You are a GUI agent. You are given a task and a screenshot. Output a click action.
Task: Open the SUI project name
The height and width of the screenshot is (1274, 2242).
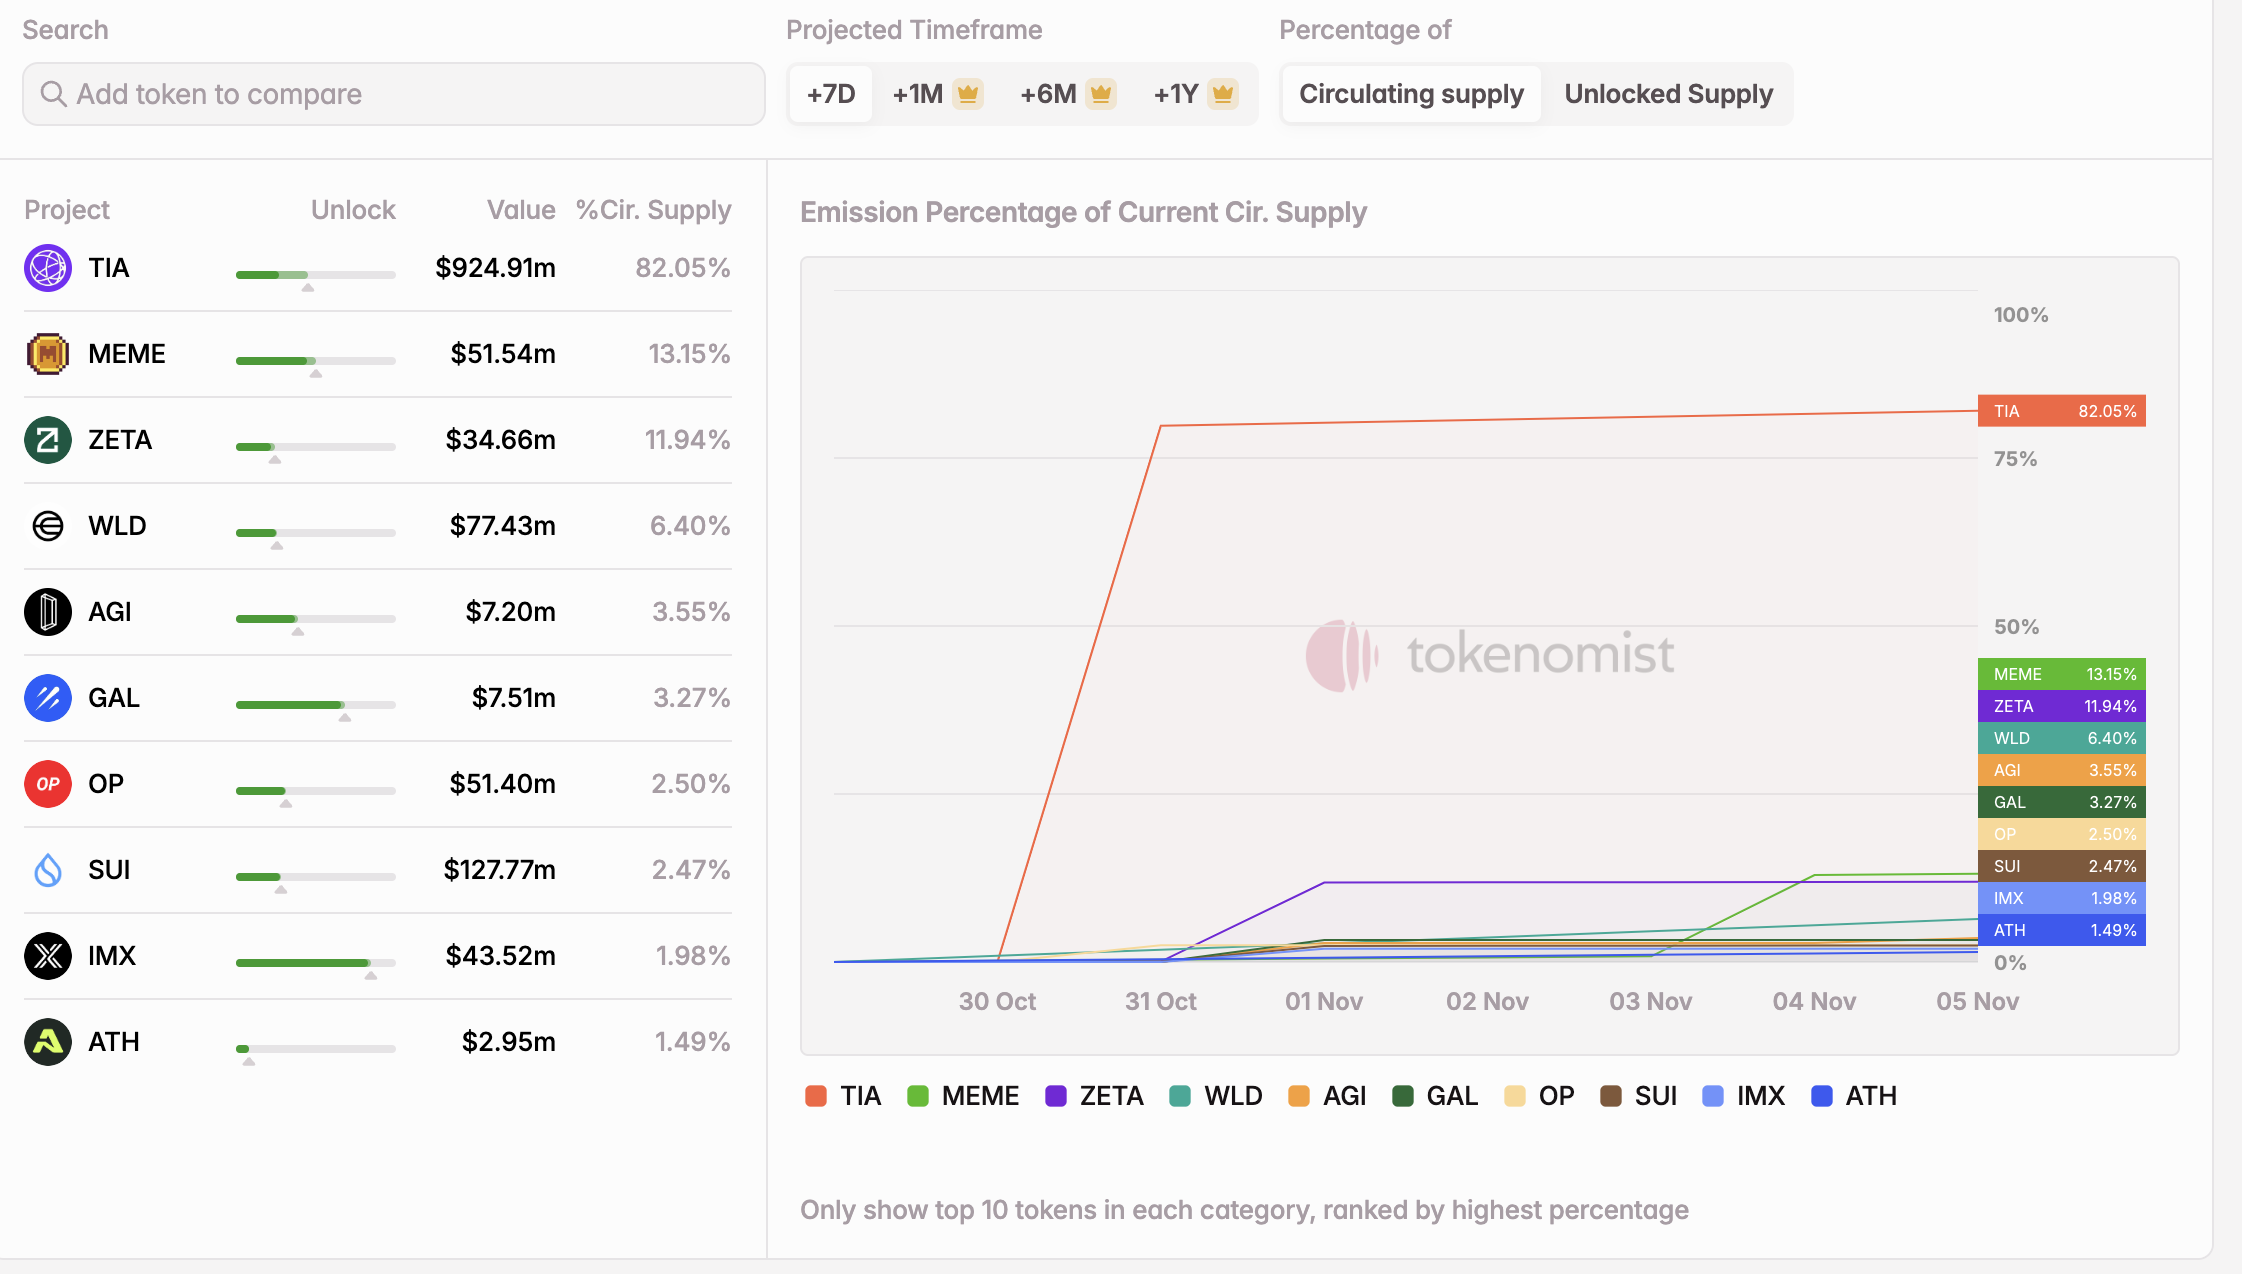tap(109, 870)
